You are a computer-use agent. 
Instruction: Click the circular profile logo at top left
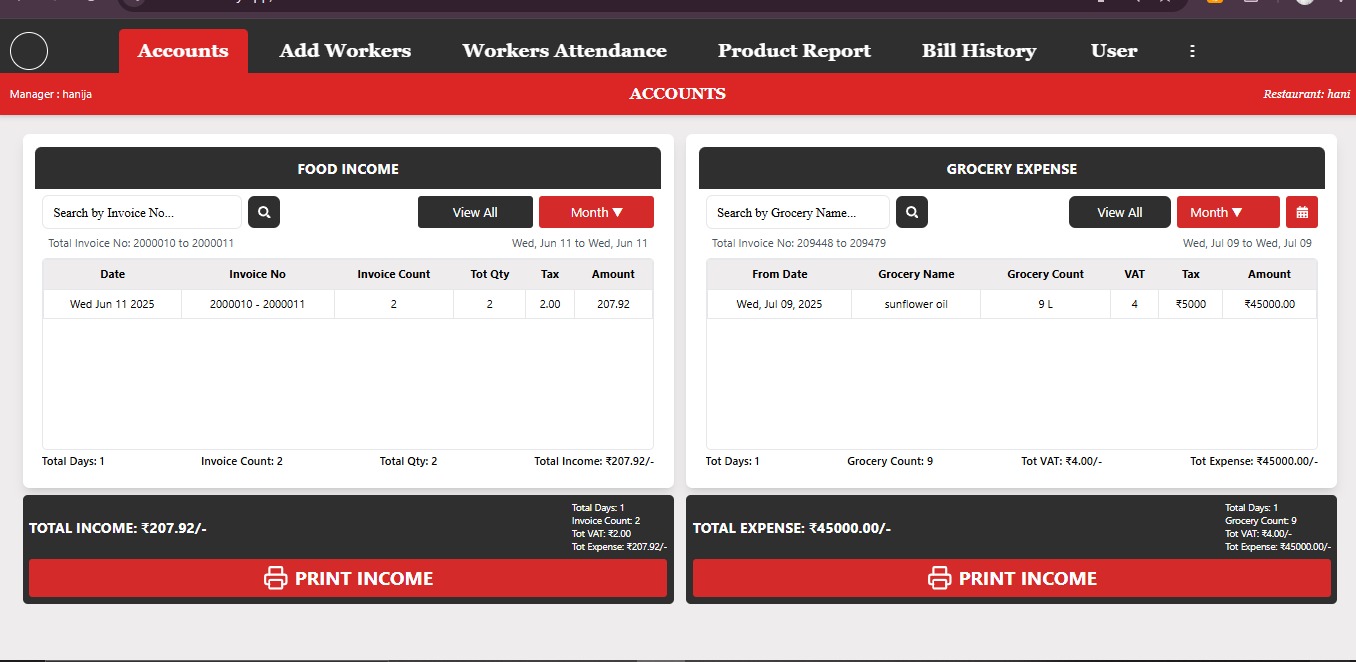(29, 51)
